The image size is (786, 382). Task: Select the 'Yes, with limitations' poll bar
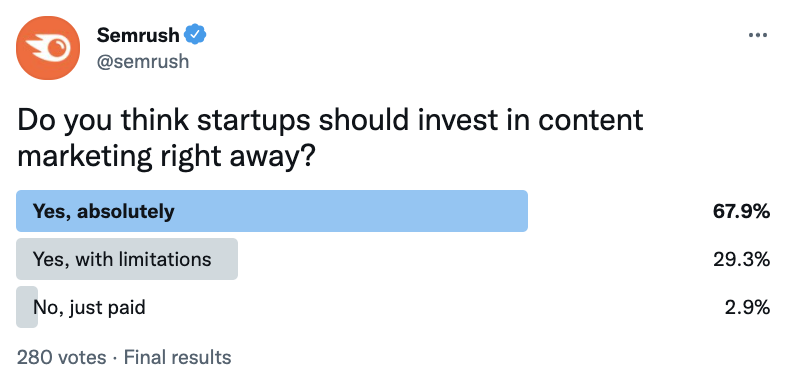pos(127,259)
